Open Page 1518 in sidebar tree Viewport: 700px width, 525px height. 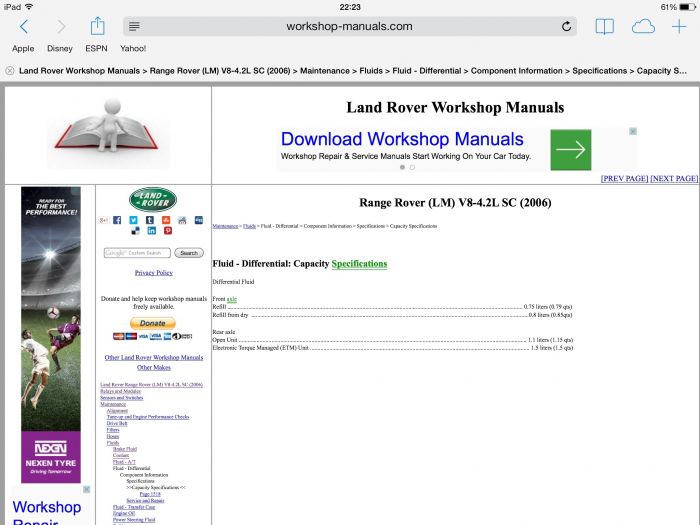pos(150,494)
